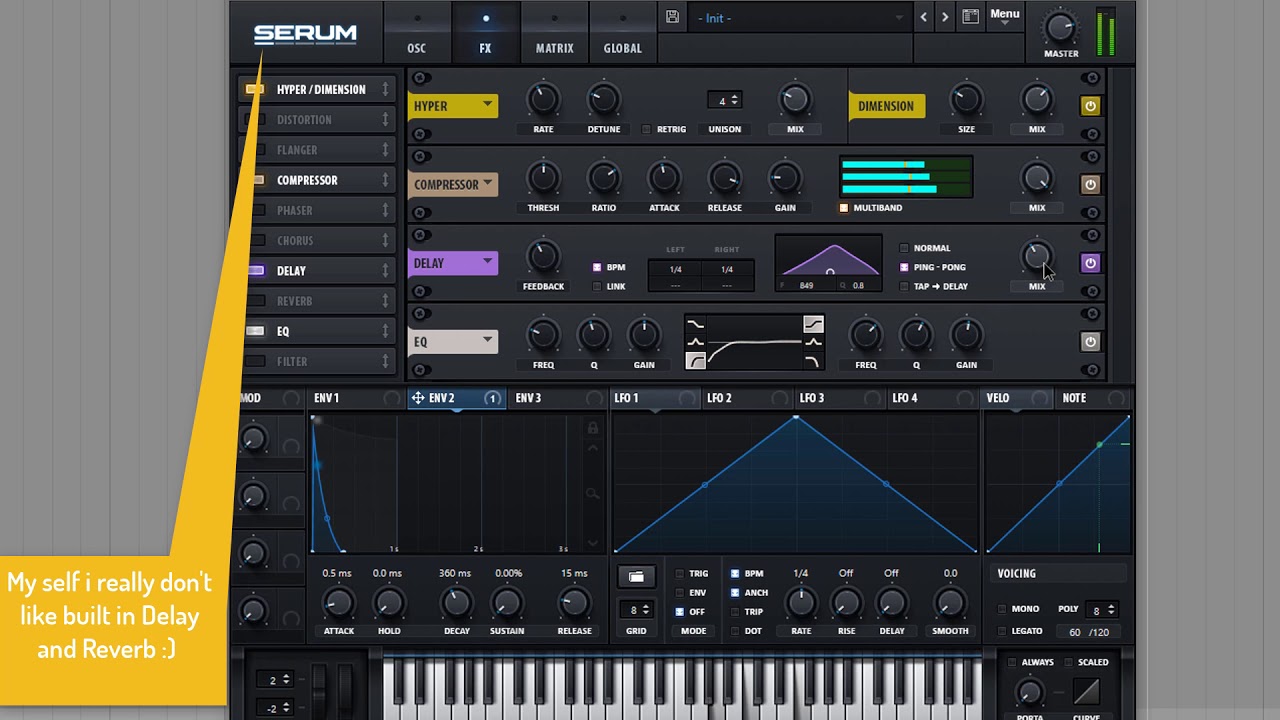The image size is (1280, 720).
Task: Click the portamento curve shape box
Action: tap(1086, 692)
